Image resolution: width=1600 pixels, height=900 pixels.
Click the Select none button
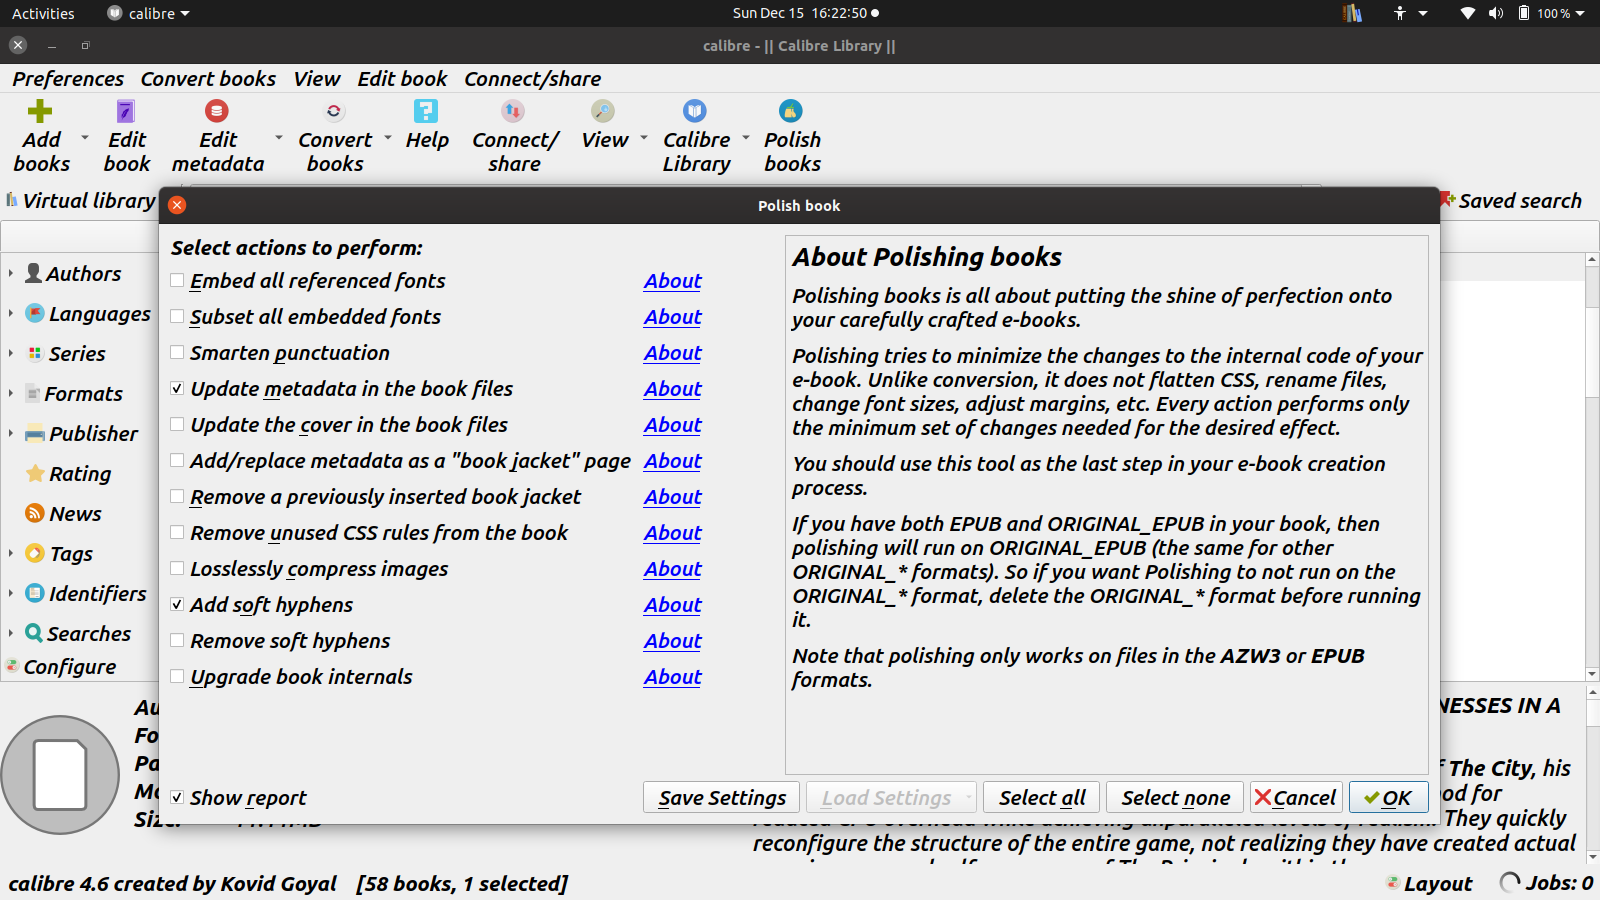[1175, 798]
